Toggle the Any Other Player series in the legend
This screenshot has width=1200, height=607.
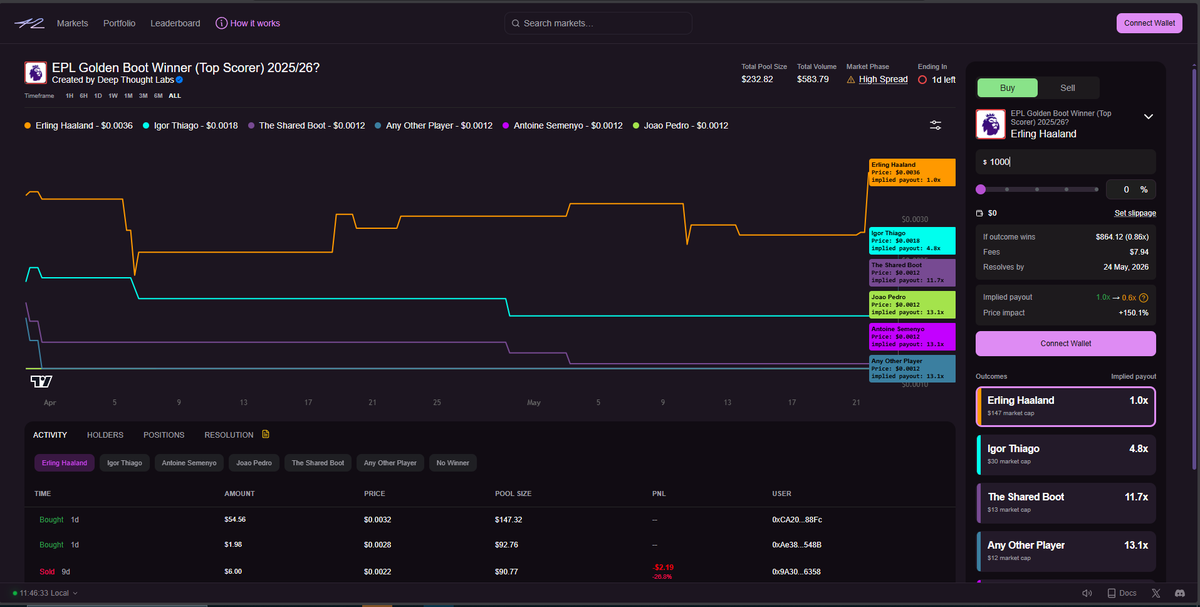pyautogui.click(x=433, y=126)
